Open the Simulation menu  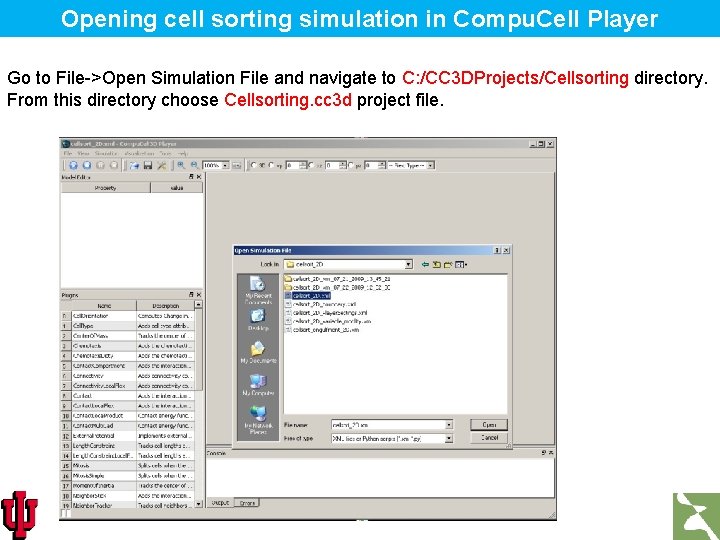click(106, 153)
